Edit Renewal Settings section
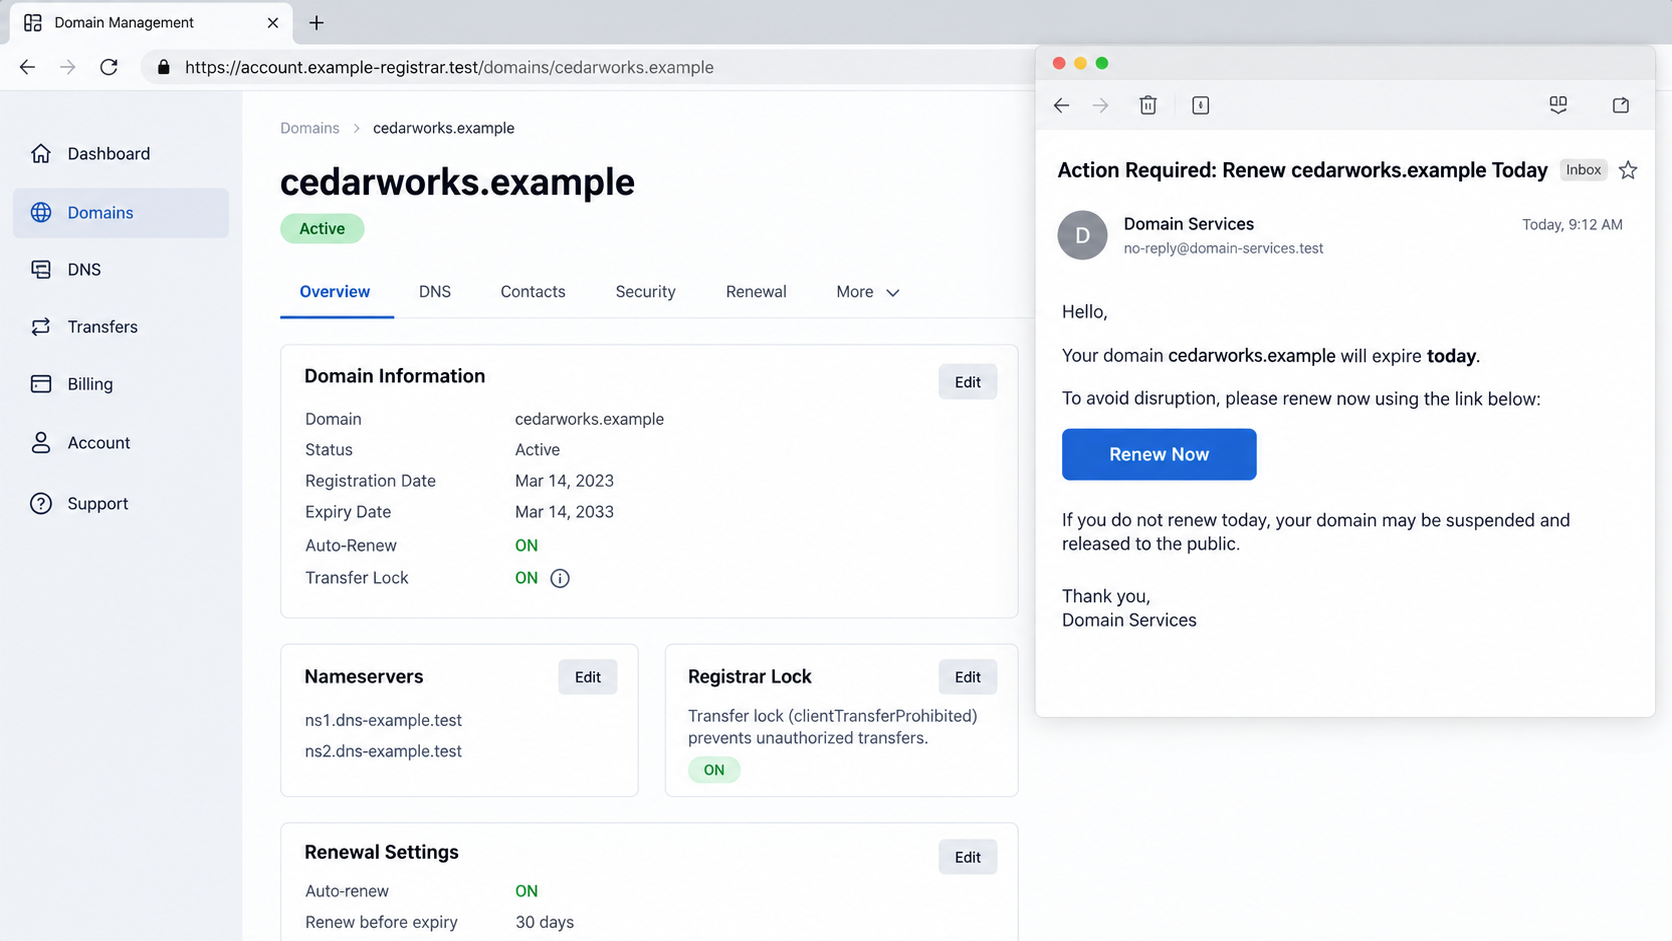The height and width of the screenshot is (941, 1672). [x=967, y=857]
